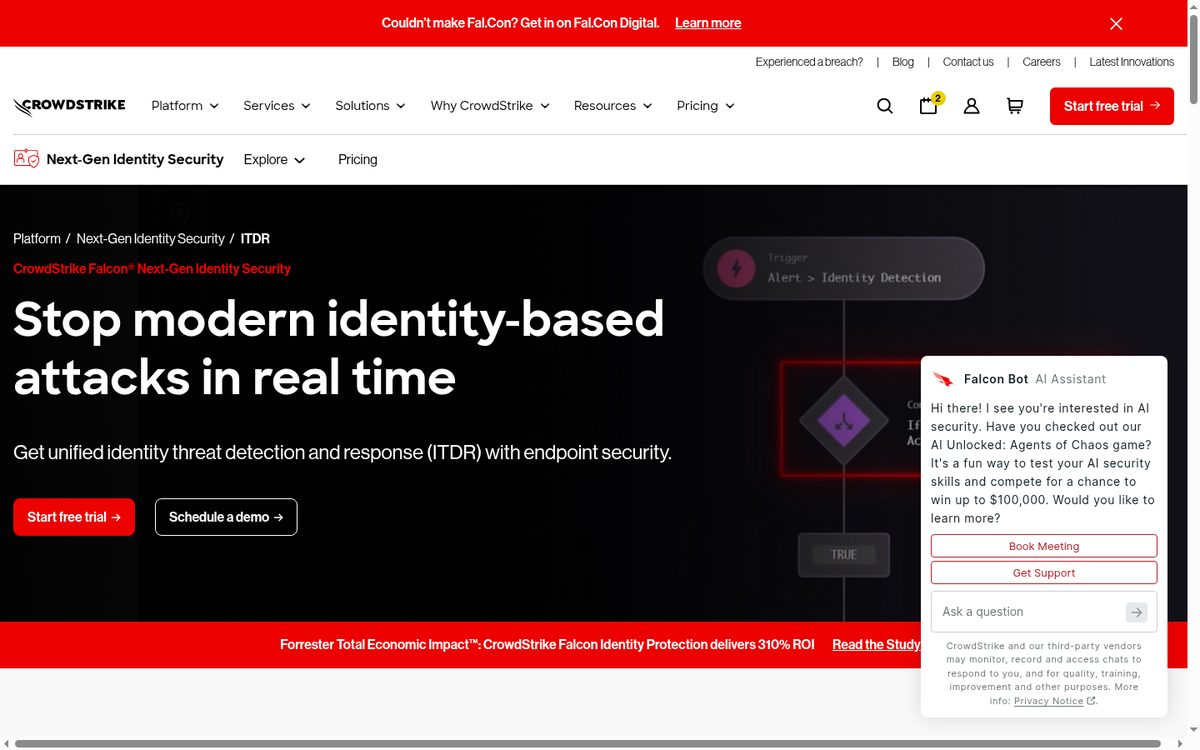Screen dimensions: 1200x750
Task: Click the Get Support chat button
Action: [1044, 573]
